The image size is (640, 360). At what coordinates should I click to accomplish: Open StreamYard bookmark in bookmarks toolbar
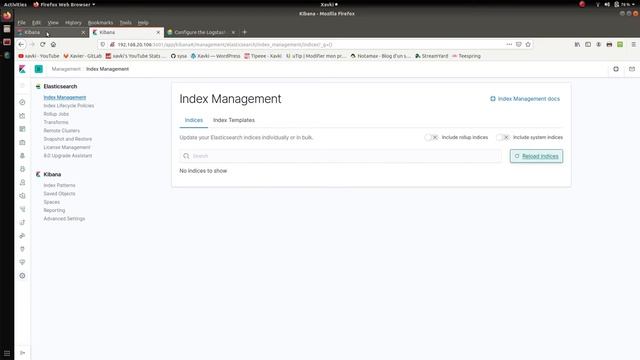[431, 56]
